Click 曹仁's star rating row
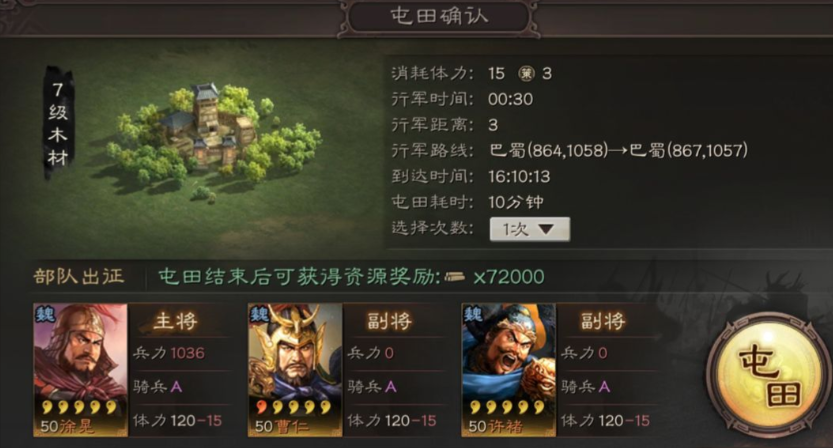 [x=294, y=408]
